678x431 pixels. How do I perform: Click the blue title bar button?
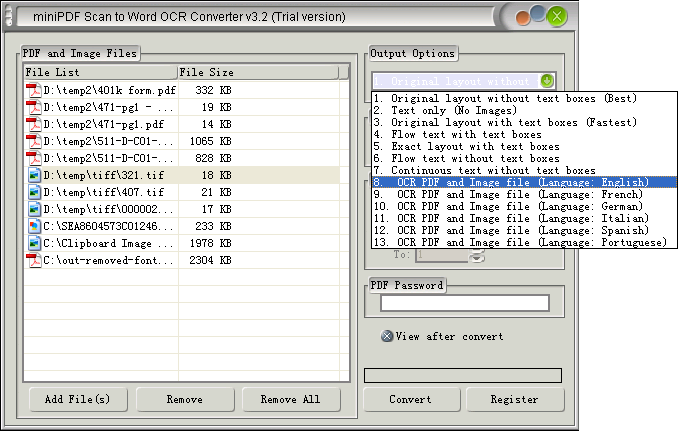pos(537,13)
